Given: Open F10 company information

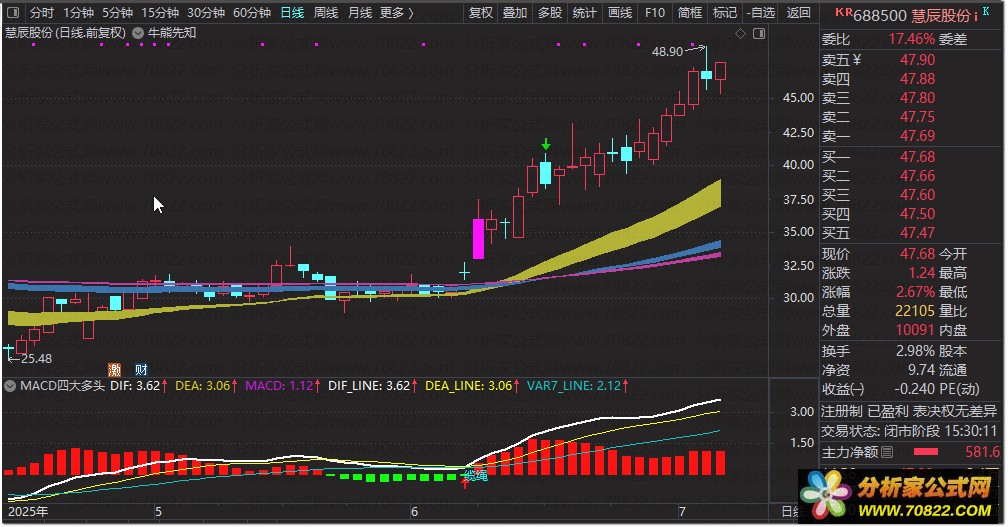Looking at the screenshot, I should [x=654, y=12].
